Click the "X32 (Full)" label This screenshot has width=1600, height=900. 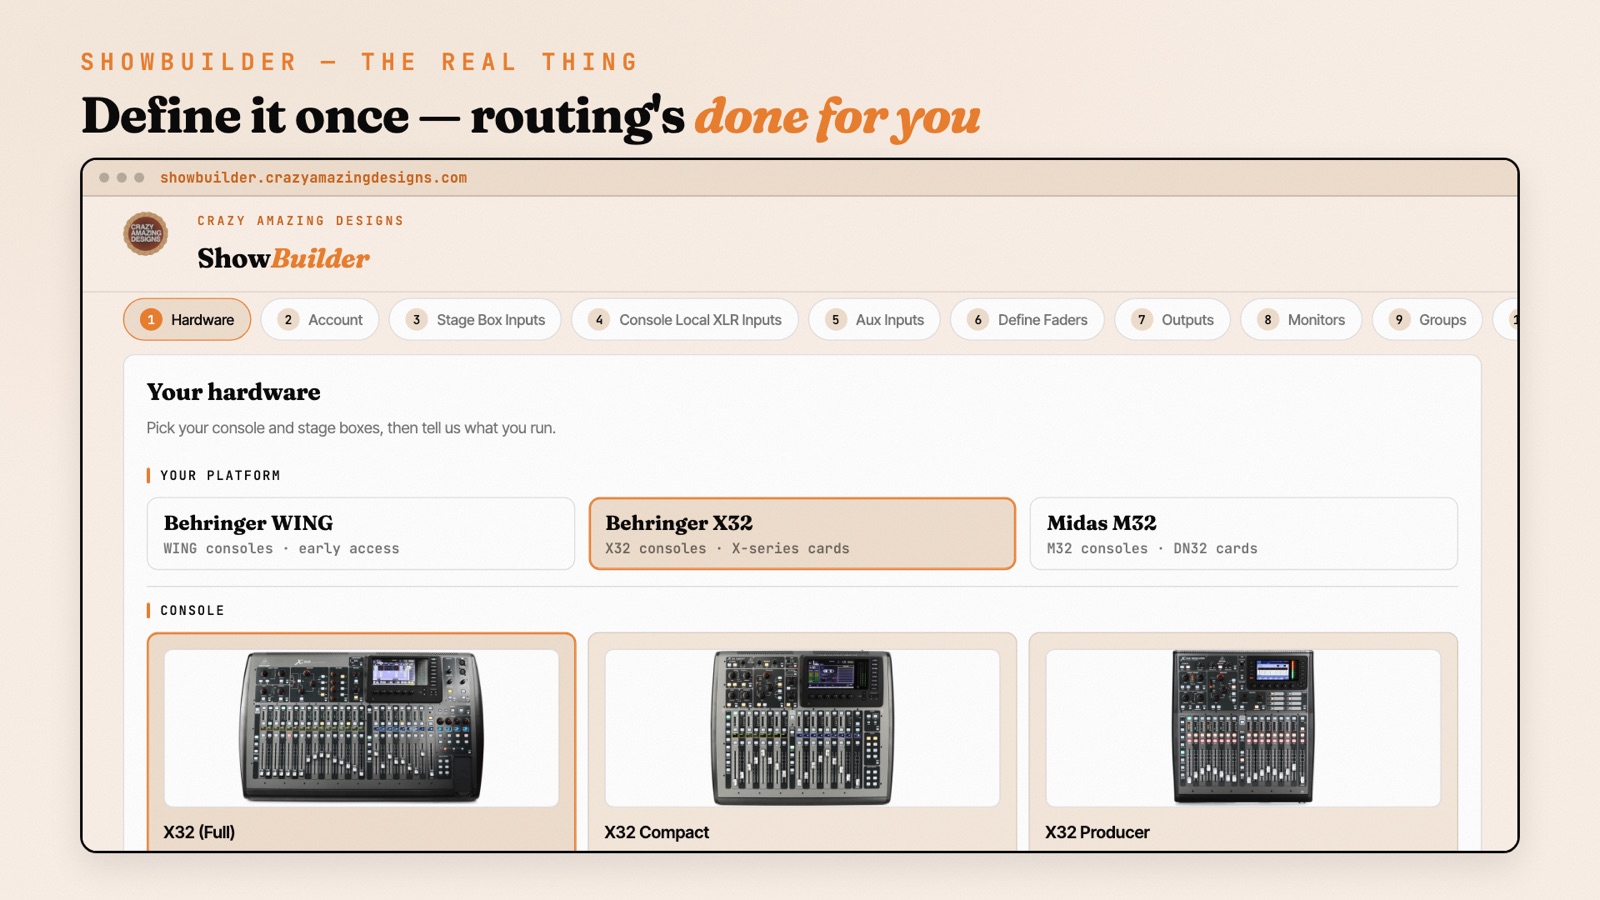tap(199, 832)
